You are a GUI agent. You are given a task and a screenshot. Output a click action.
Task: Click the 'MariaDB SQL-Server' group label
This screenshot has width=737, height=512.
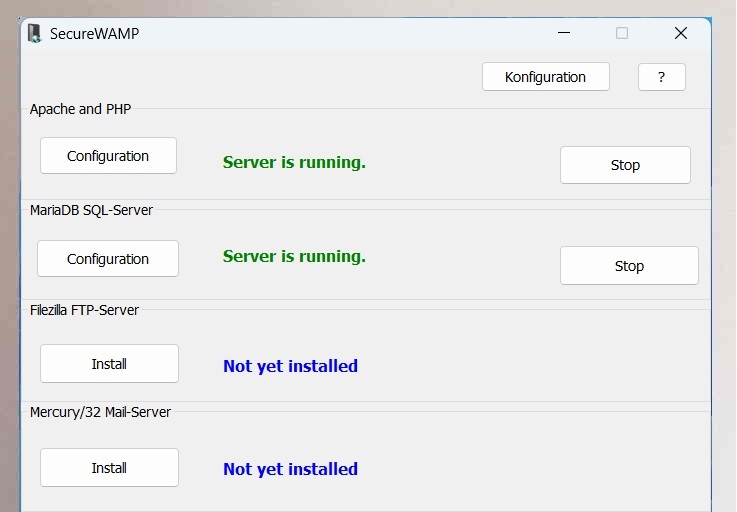(x=91, y=210)
